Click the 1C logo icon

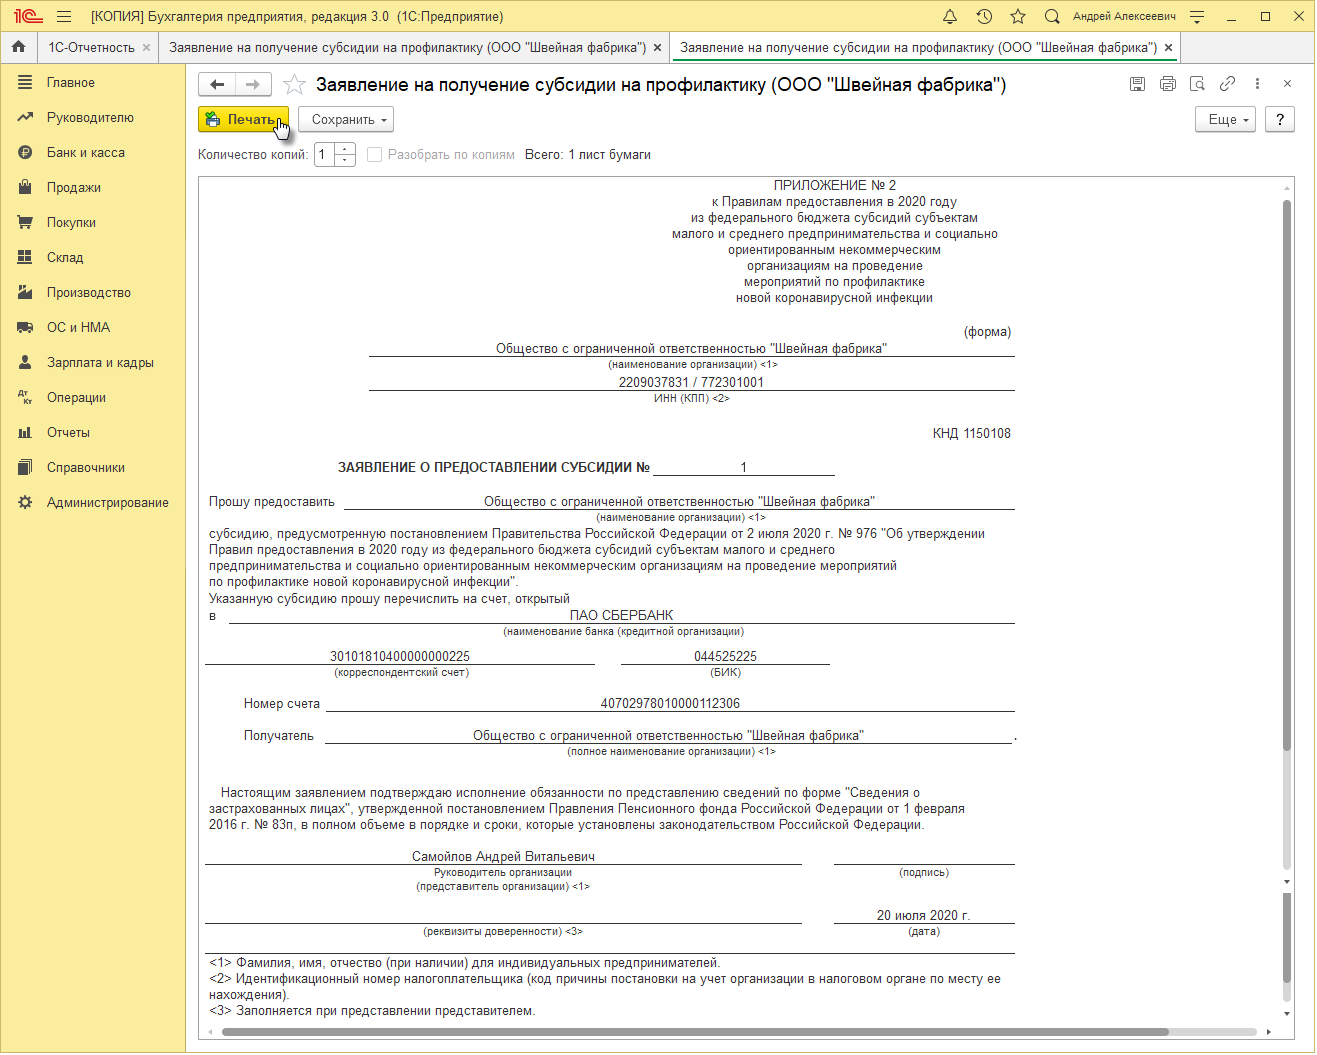coord(28,16)
